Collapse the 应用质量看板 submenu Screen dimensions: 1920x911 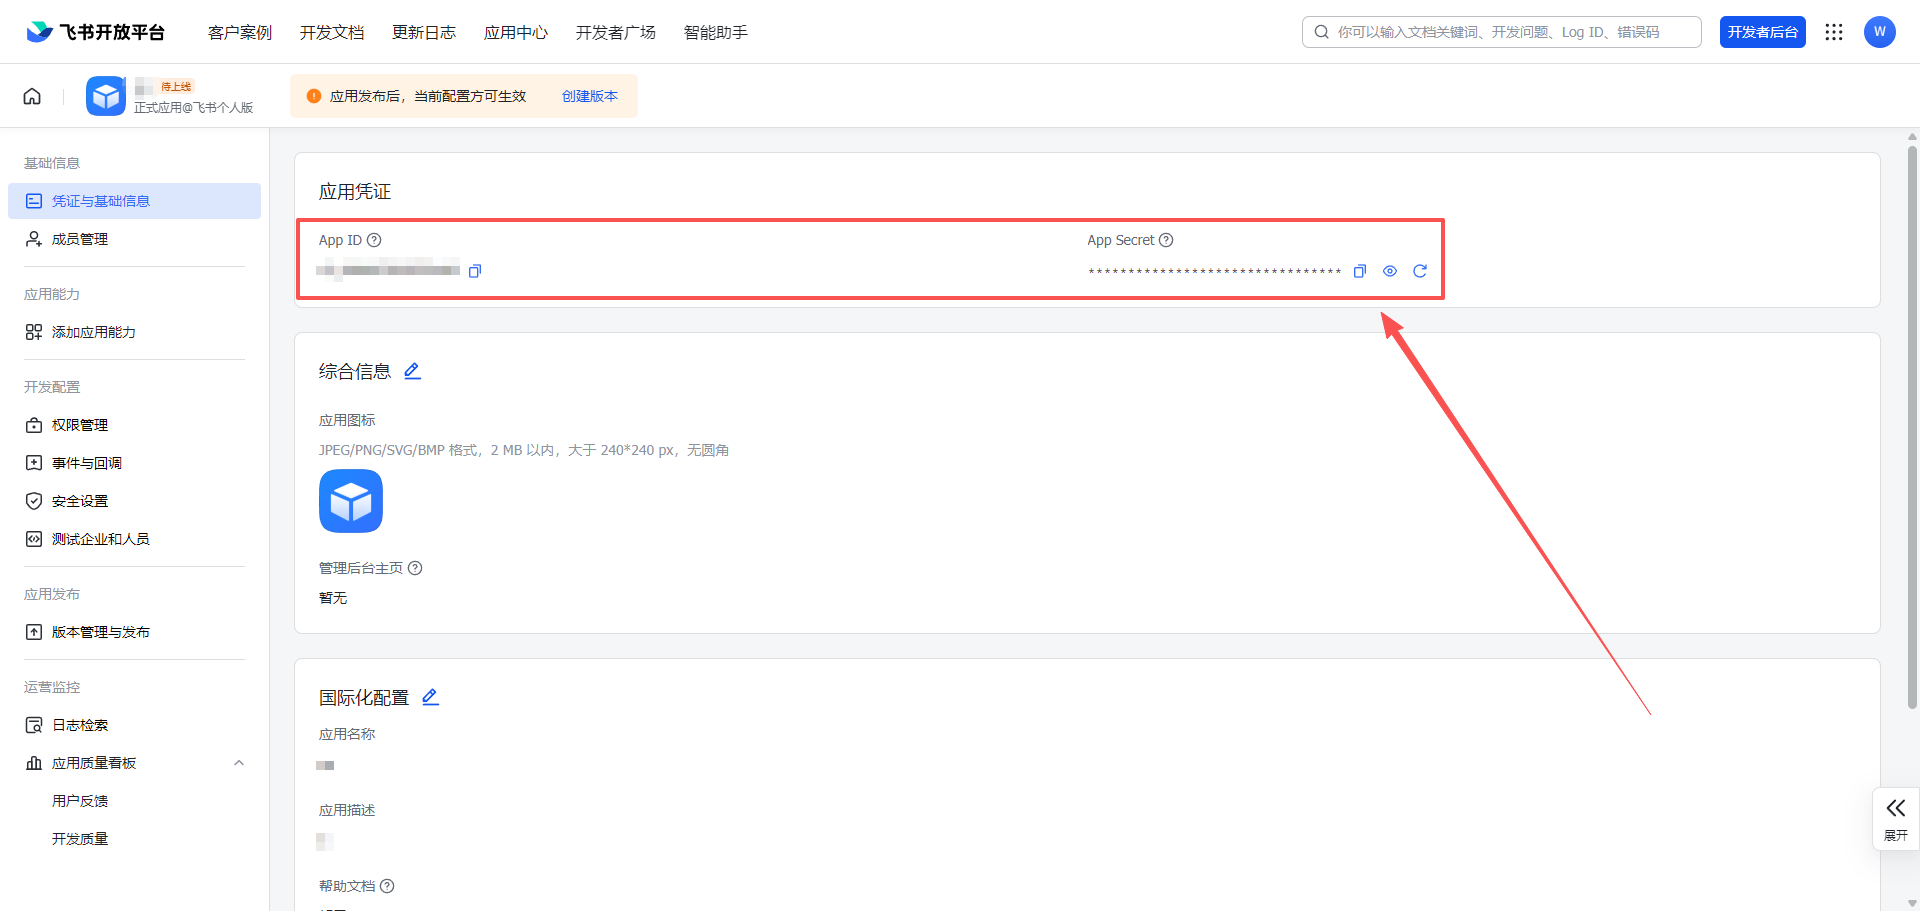238,763
